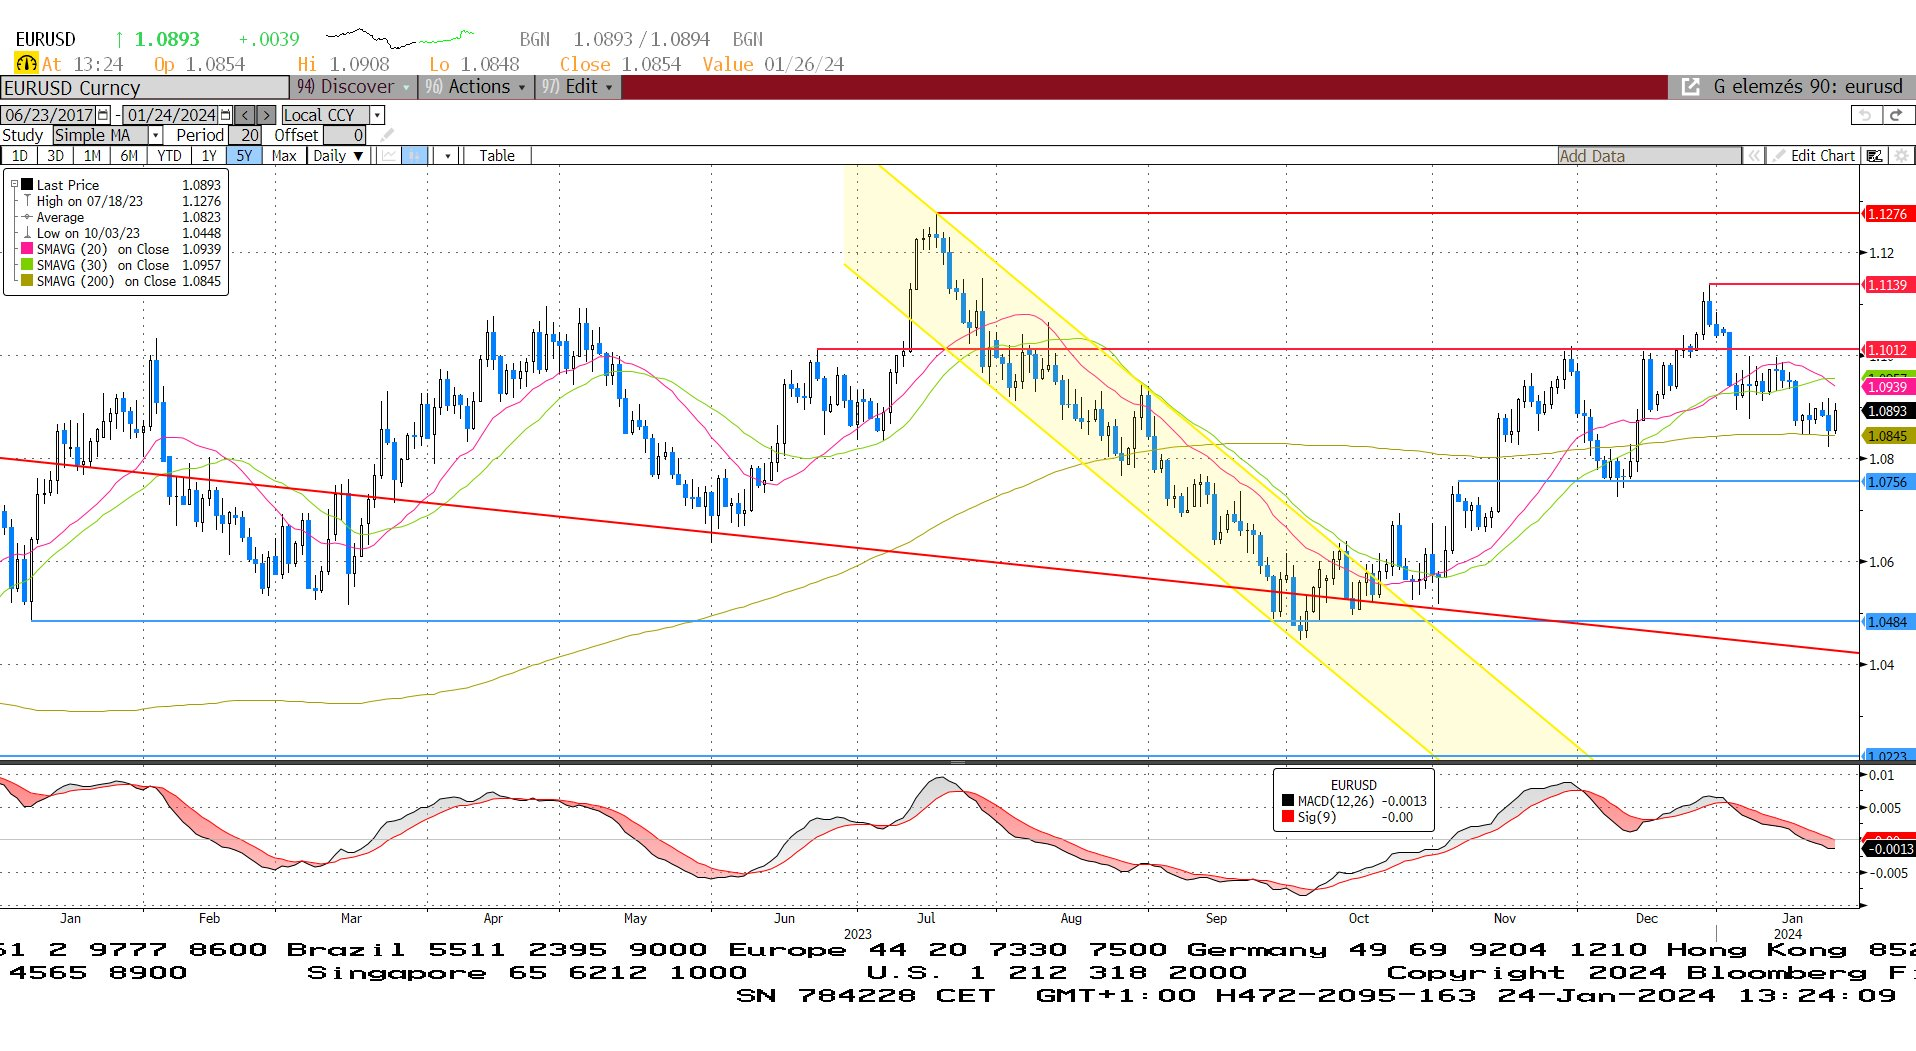Switch to the YTD time range
This screenshot has height=1051, width=1916.
coord(169,156)
